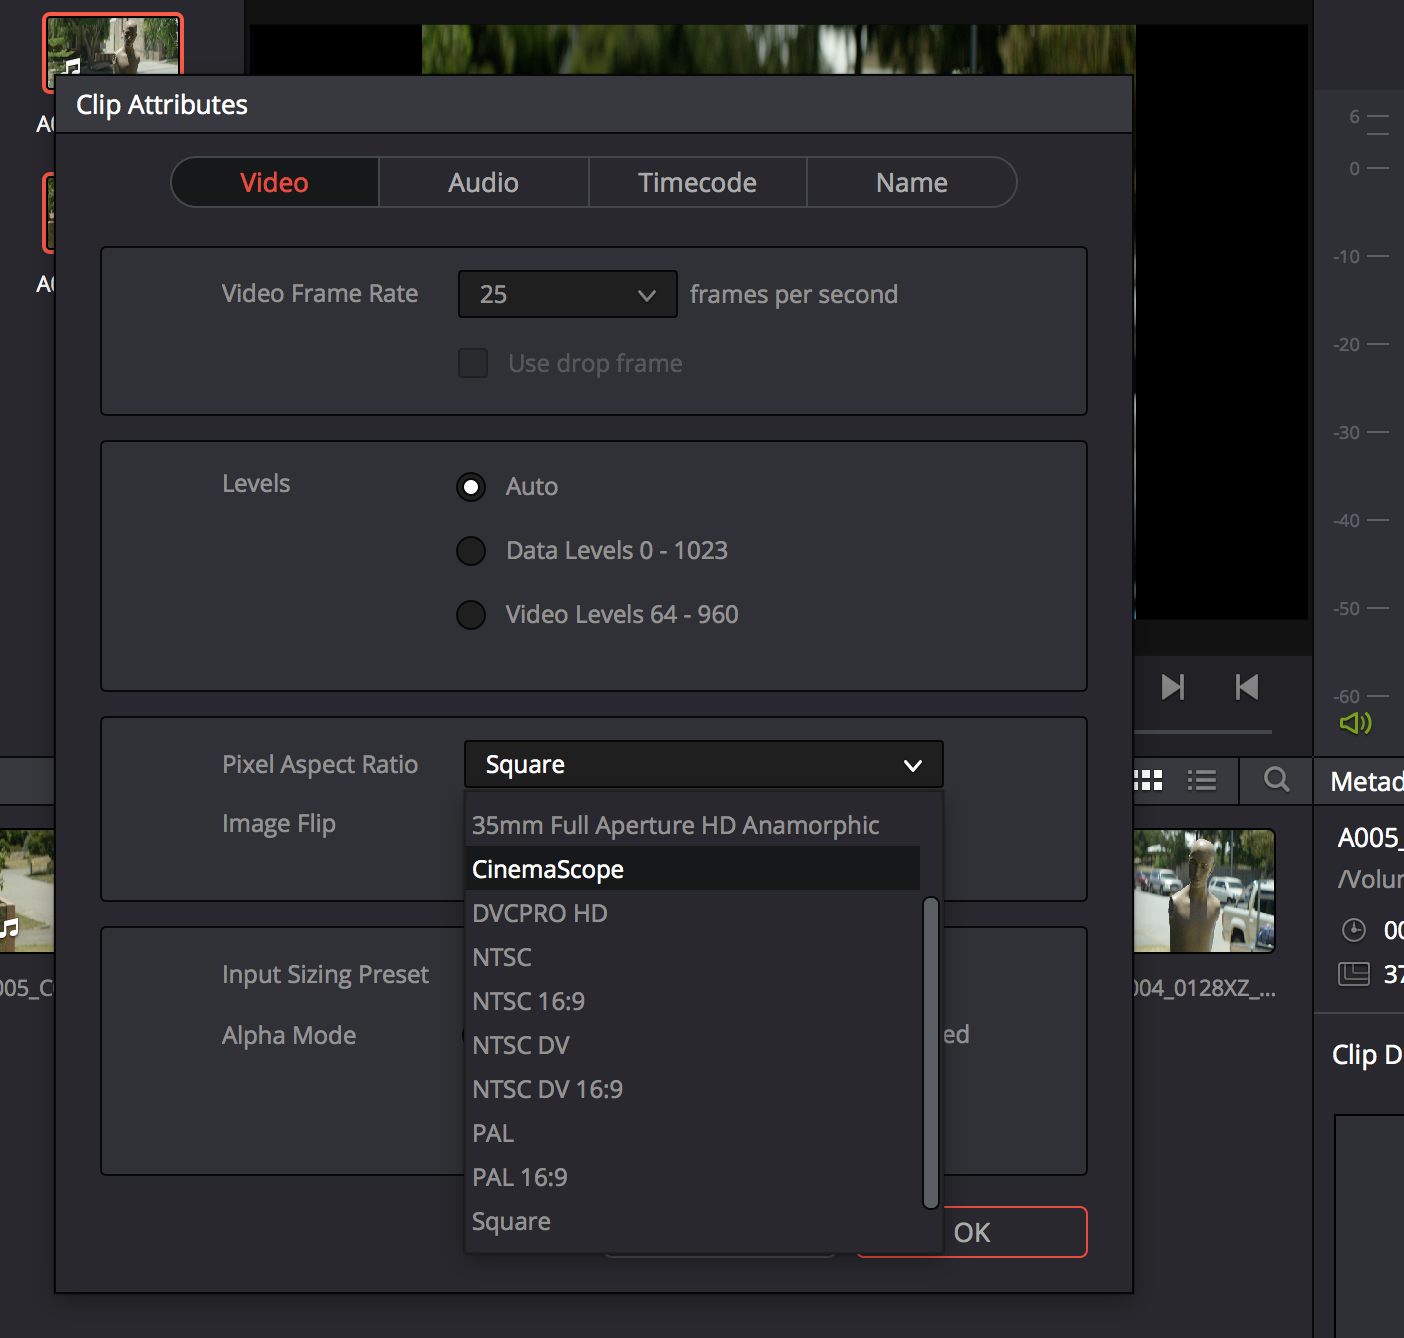This screenshot has width=1404, height=1338.
Task: Choose PAL 16:9 from the list
Action: (520, 1177)
